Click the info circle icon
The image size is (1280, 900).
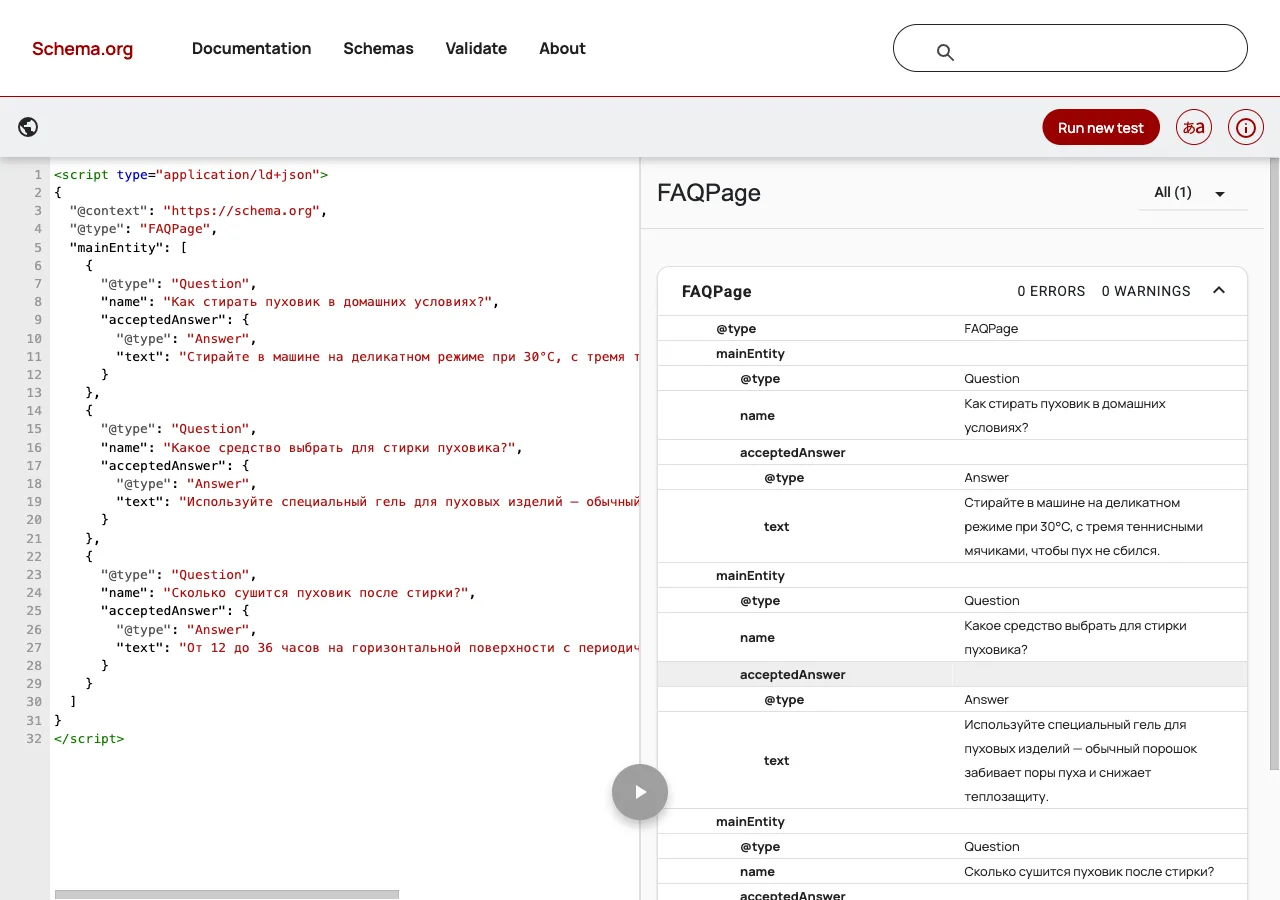pyautogui.click(x=1246, y=127)
